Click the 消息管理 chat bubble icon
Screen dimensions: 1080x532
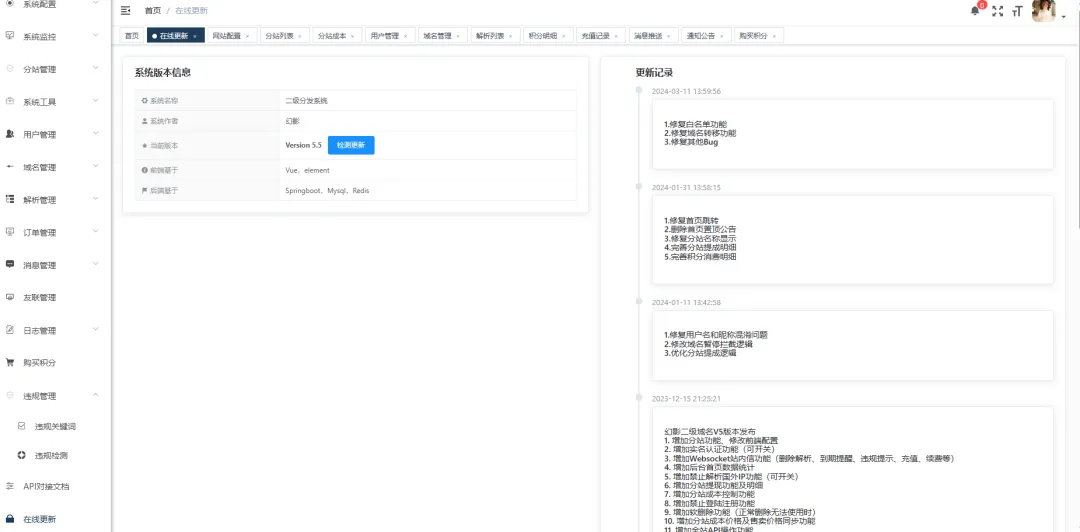10,265
